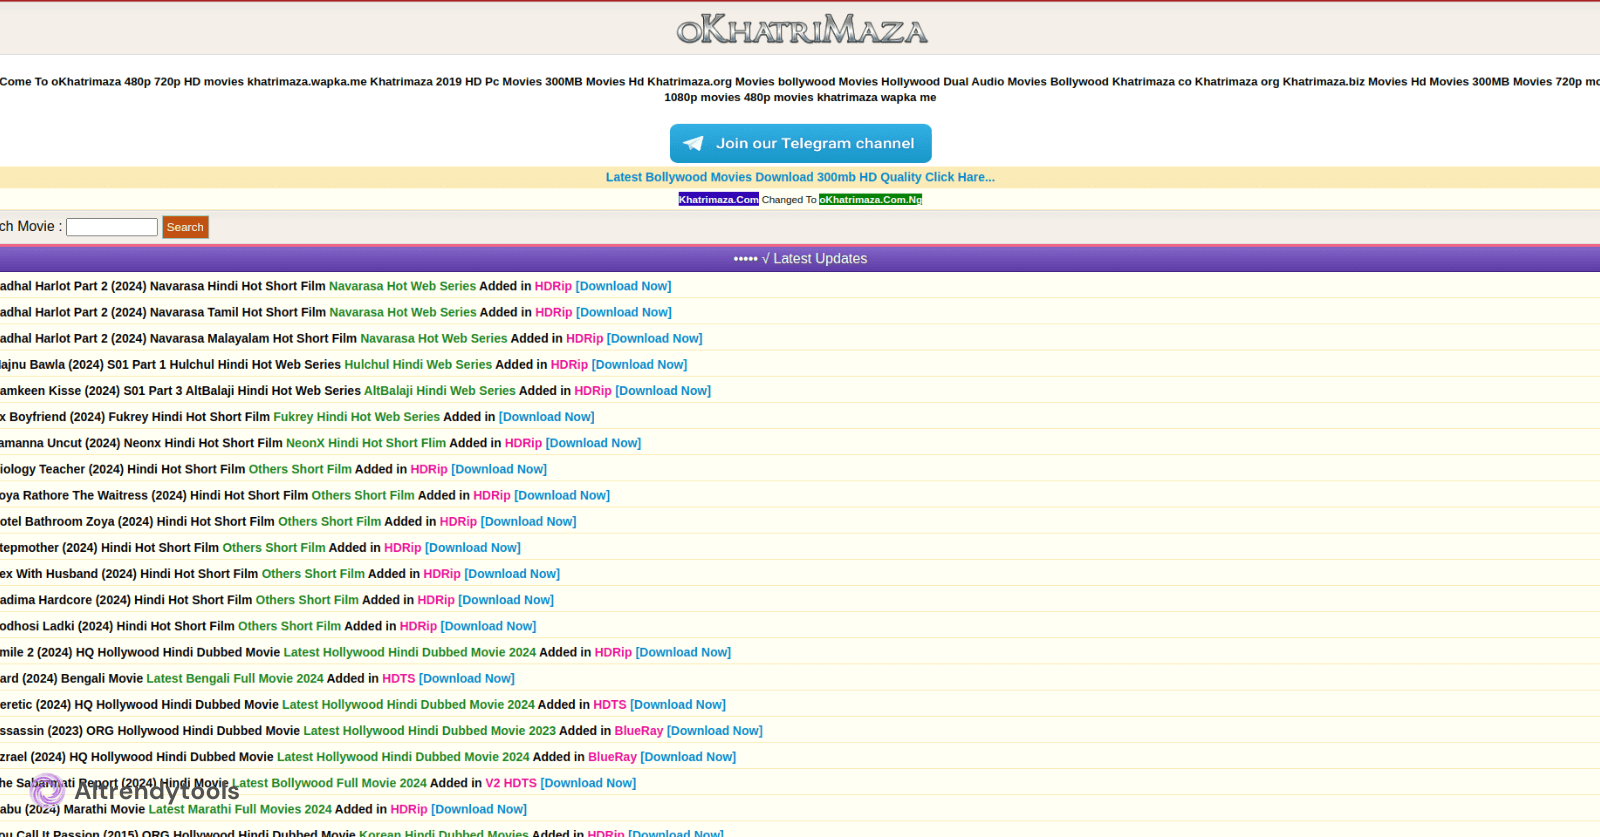Open Navarasa Hindi Hot Short Film Download Now
Viewport: 1600px width, 837px height.
[x=623, y=286]
